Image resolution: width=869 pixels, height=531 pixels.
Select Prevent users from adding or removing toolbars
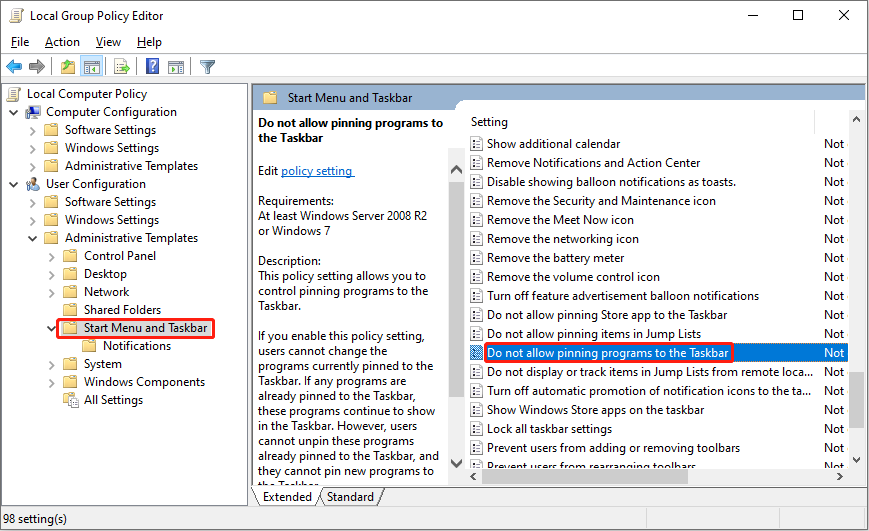click(x=614, y=448)
